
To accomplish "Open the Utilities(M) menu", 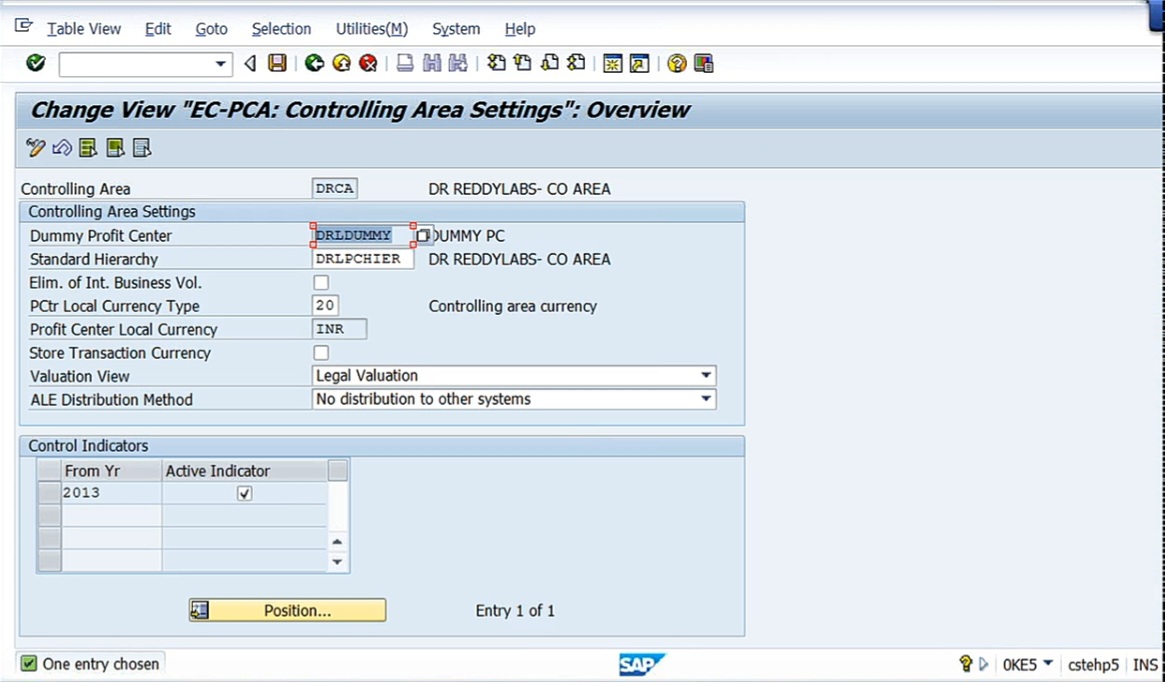I will 371,29.
